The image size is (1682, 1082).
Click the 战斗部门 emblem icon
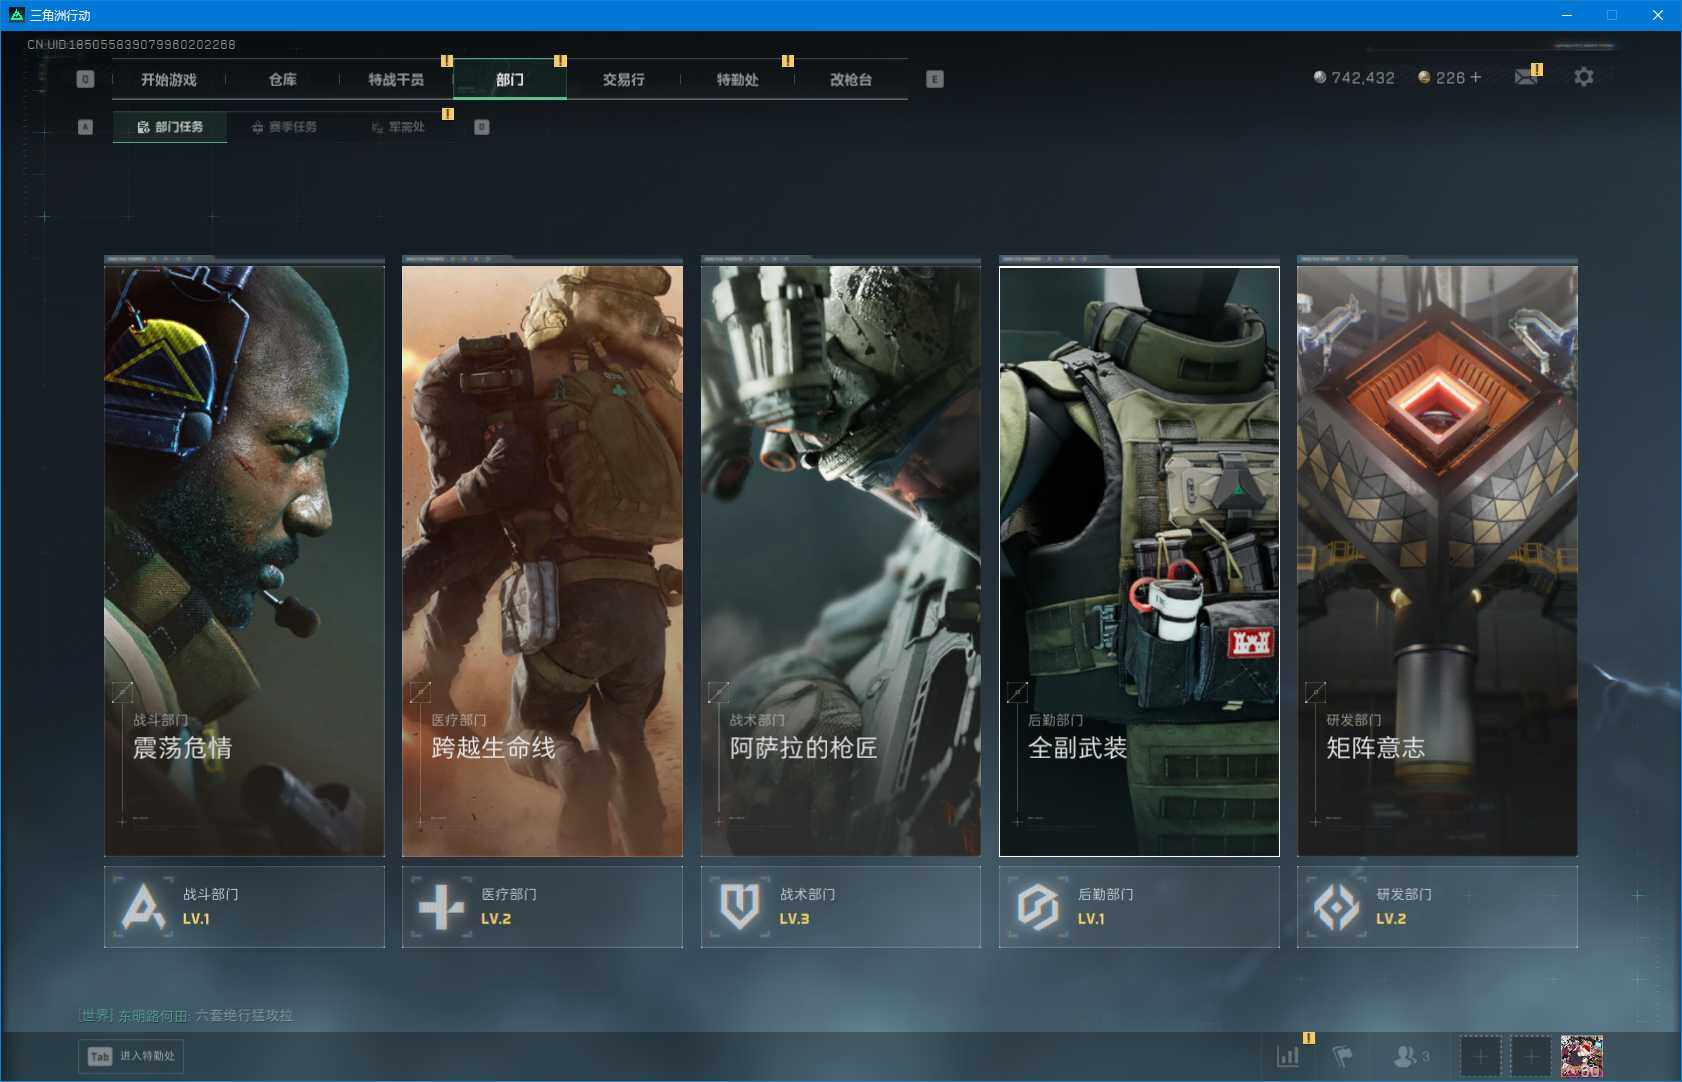click(x=143, y=907)
